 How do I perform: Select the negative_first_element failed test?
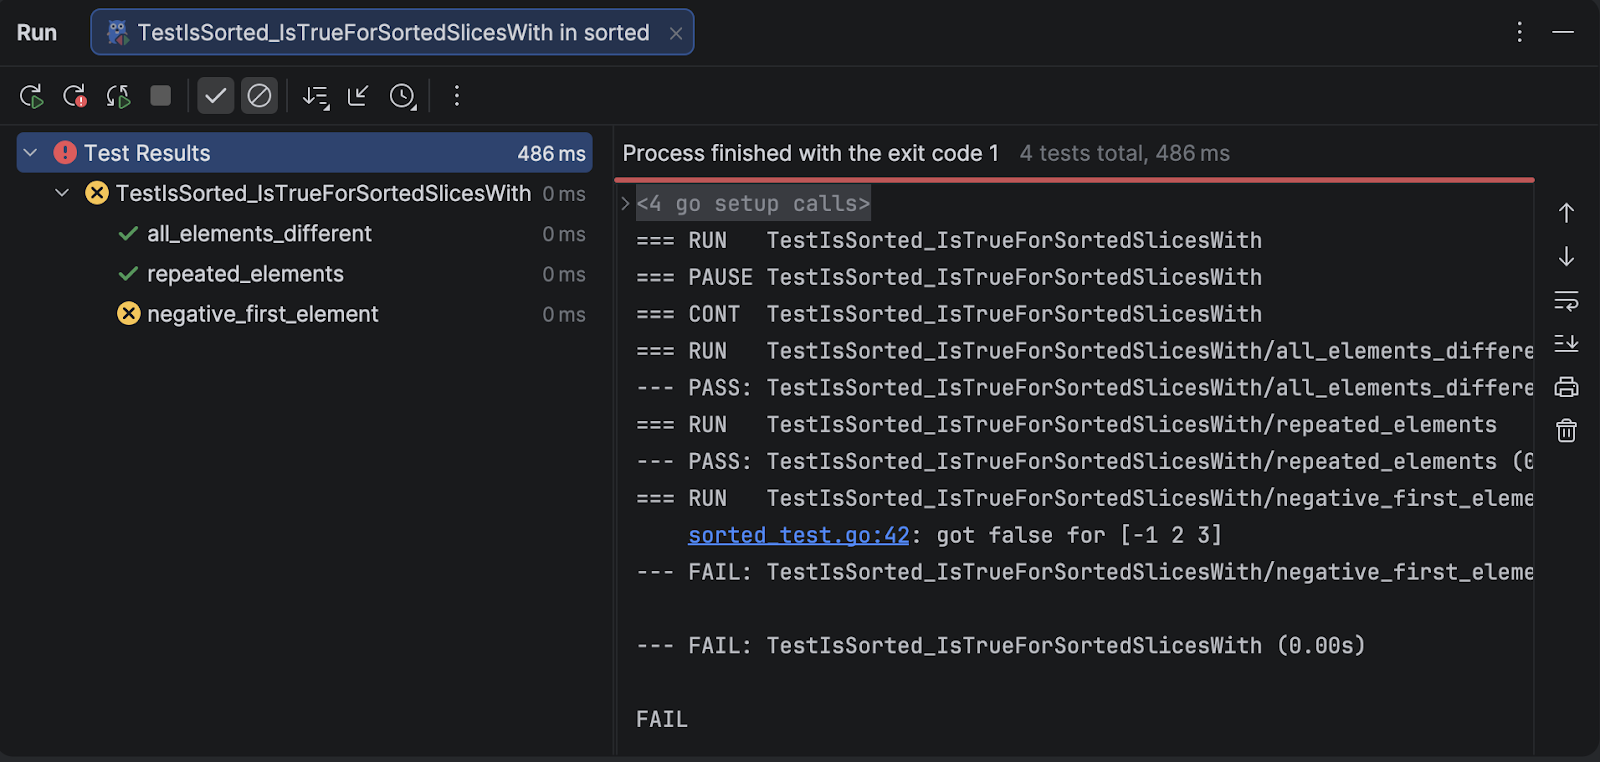(262, 314)
